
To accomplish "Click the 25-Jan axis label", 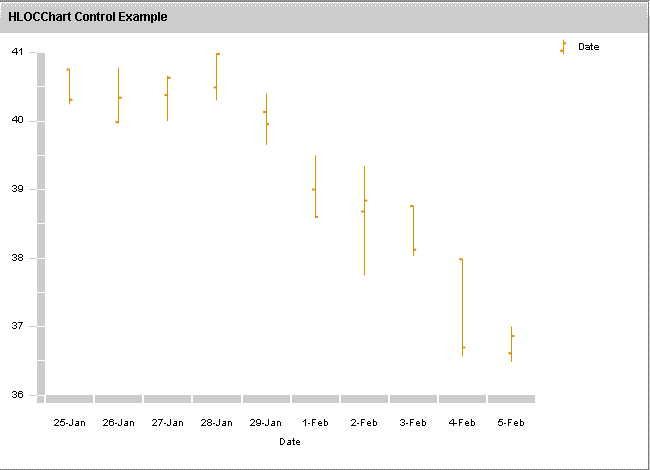I will point(70,423).
